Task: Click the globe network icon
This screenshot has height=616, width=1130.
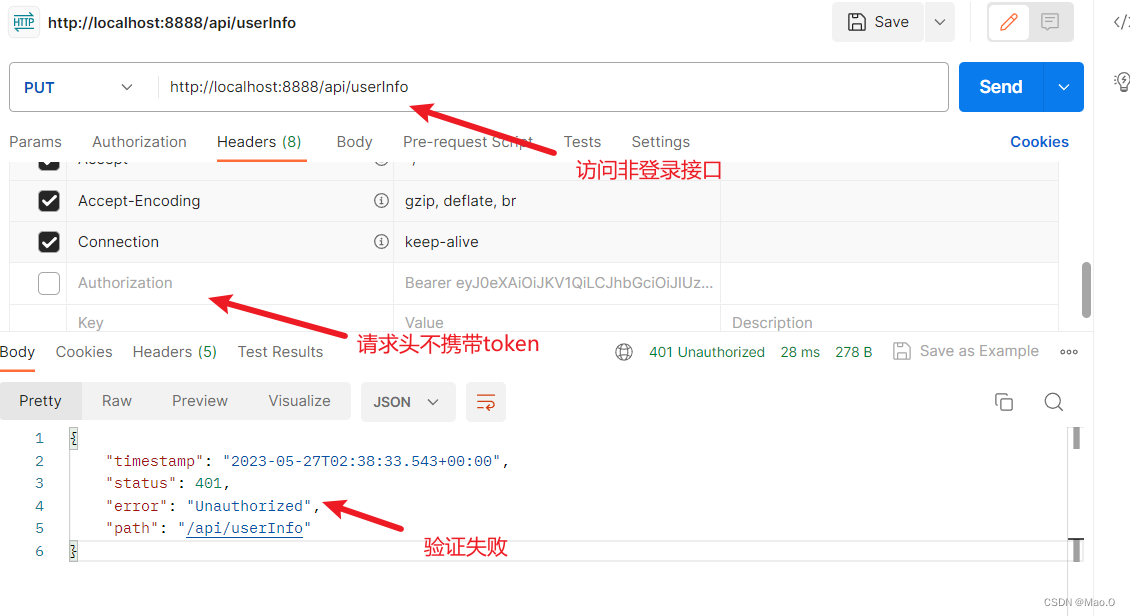Action: point(624,352)
